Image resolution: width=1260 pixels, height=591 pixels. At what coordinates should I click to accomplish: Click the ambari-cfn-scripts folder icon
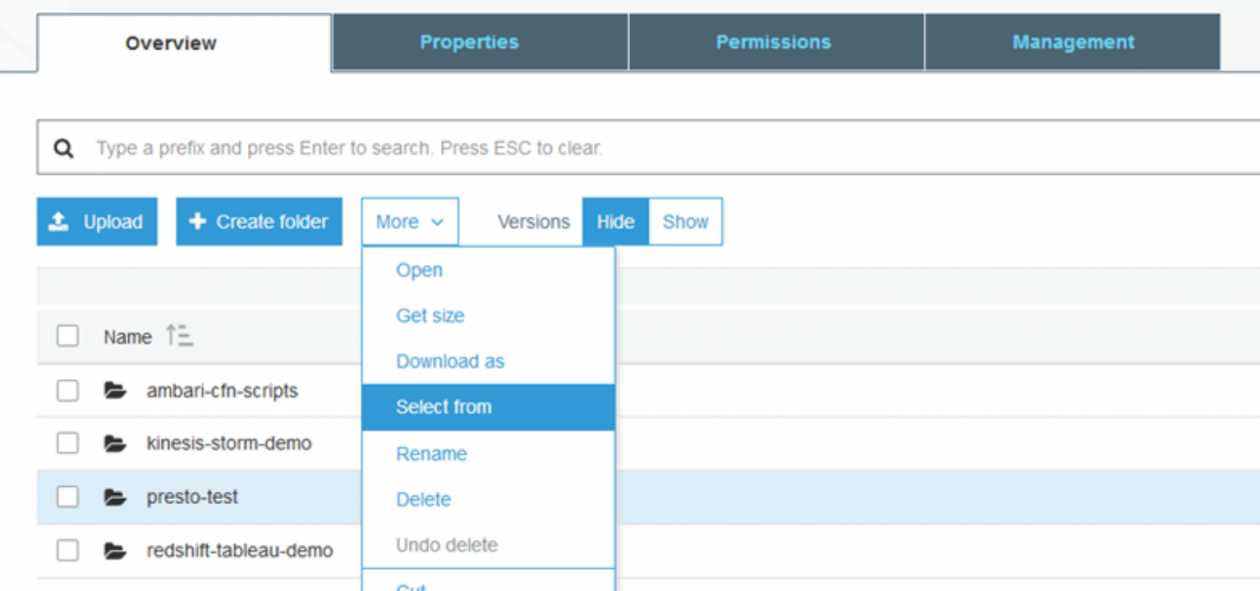(x=115, y=391)
